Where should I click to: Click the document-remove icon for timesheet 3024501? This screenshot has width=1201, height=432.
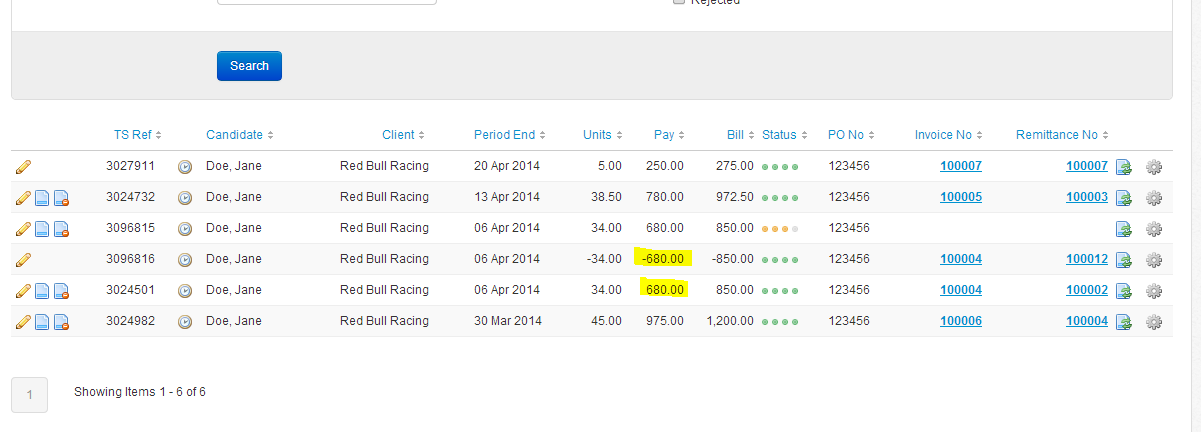(x=61, y=291)
